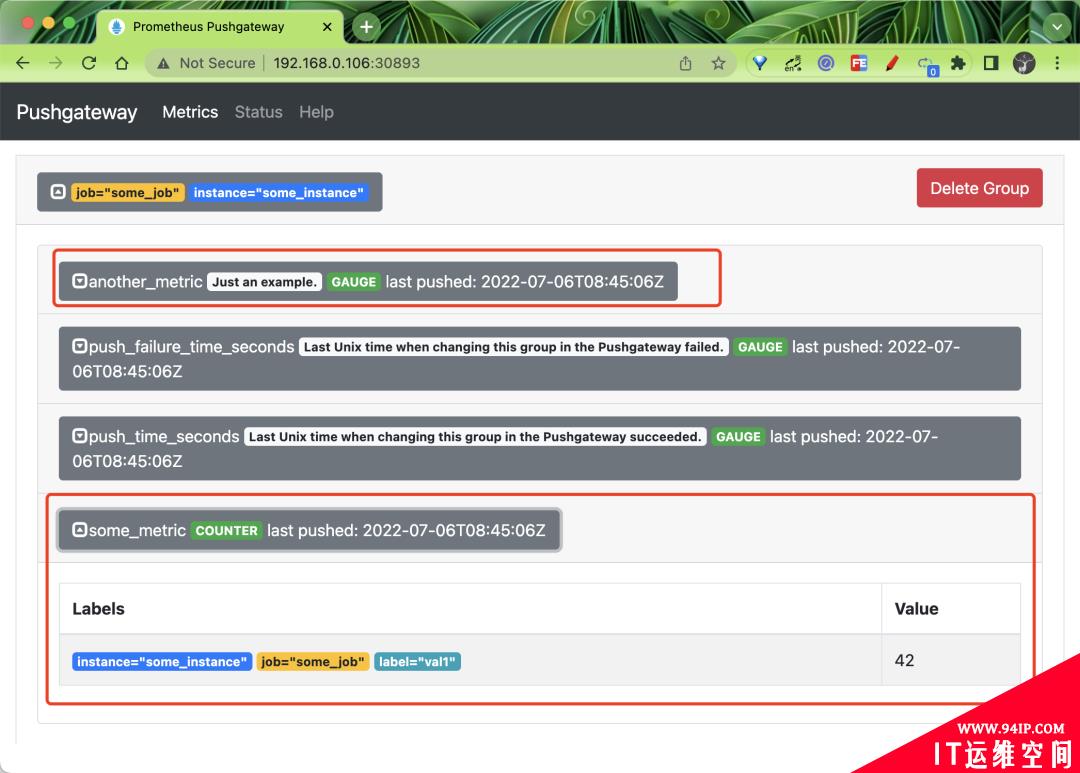Screen dimensions: 1080x773
Task: Click the instance="some_instance" label in table
Action: pos(162,662)
